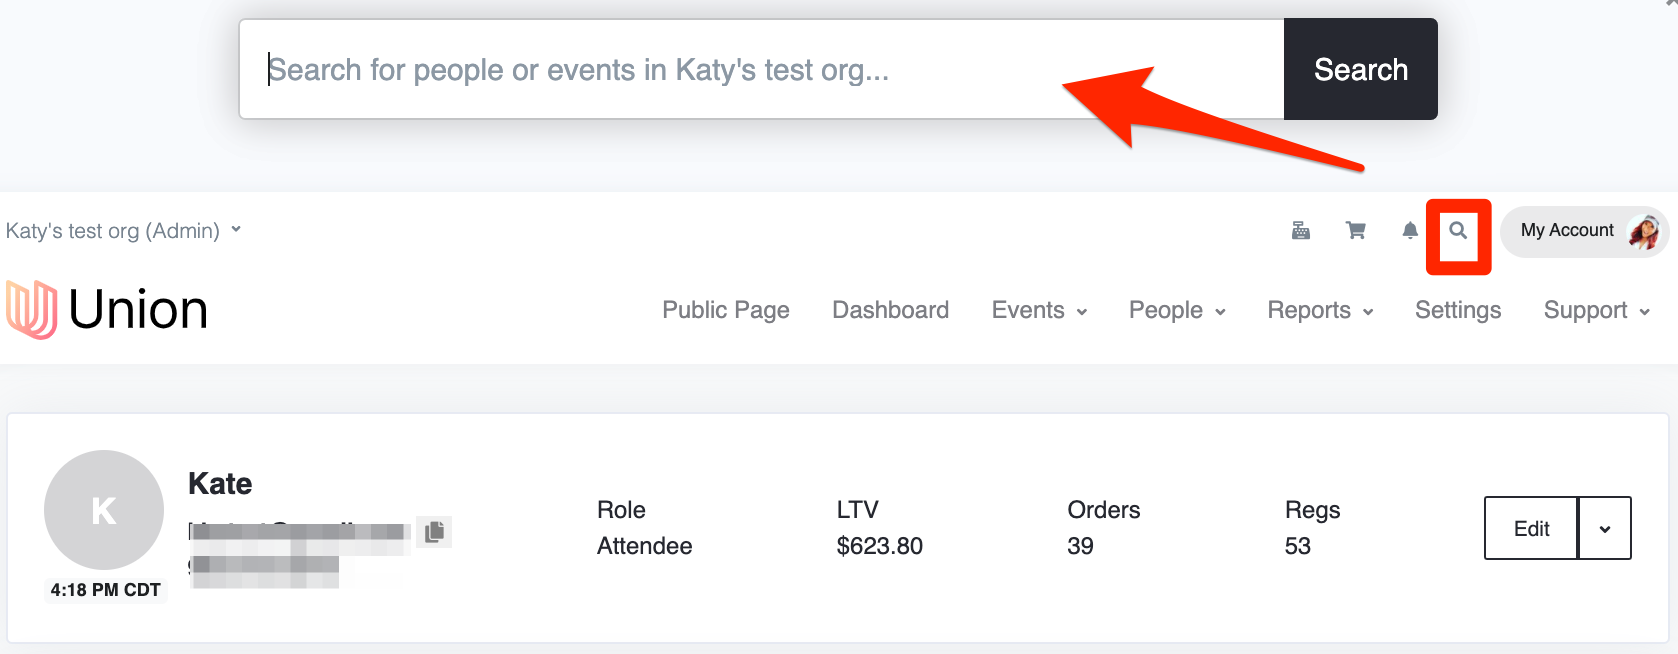The height and width of the screenshot is (654, 1678).
Task: Go to the Public Page menu item
Action: click(x=726, y=311)
